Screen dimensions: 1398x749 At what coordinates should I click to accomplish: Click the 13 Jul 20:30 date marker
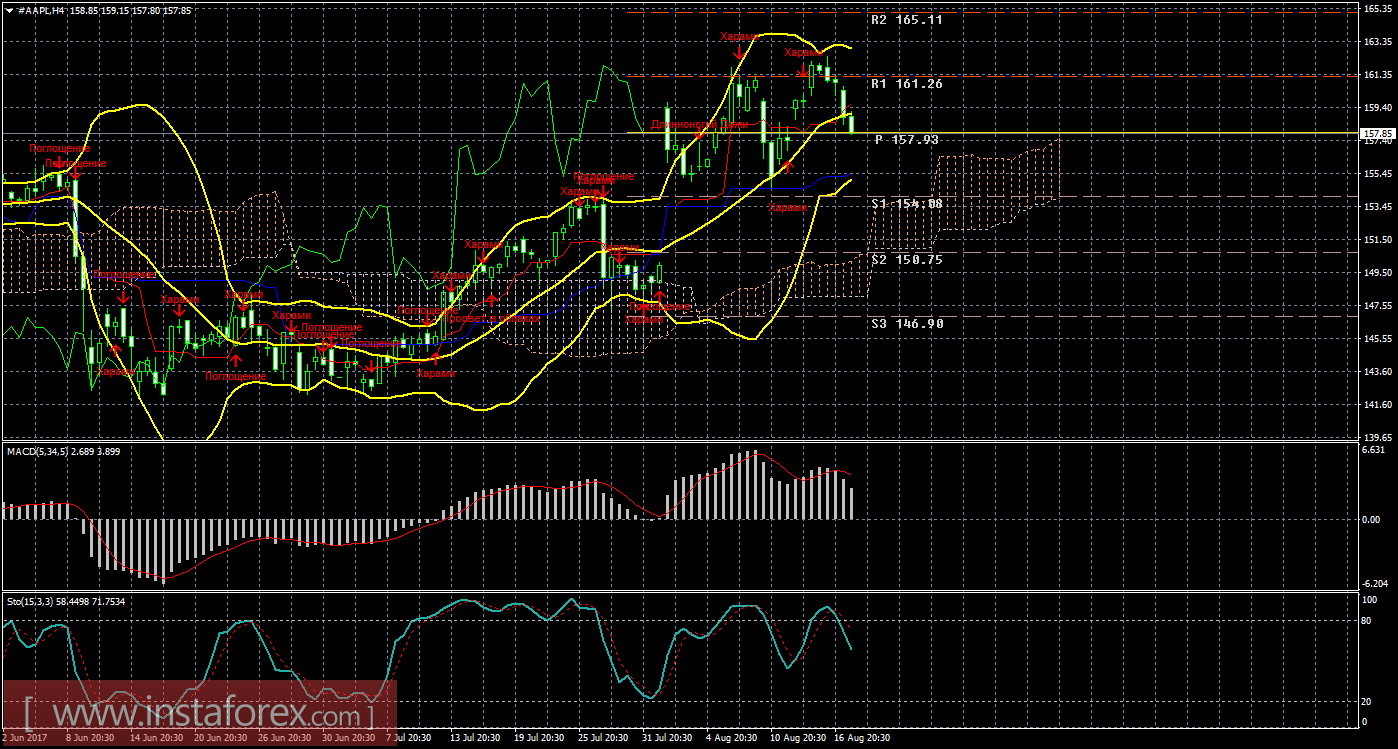point(476,739)
